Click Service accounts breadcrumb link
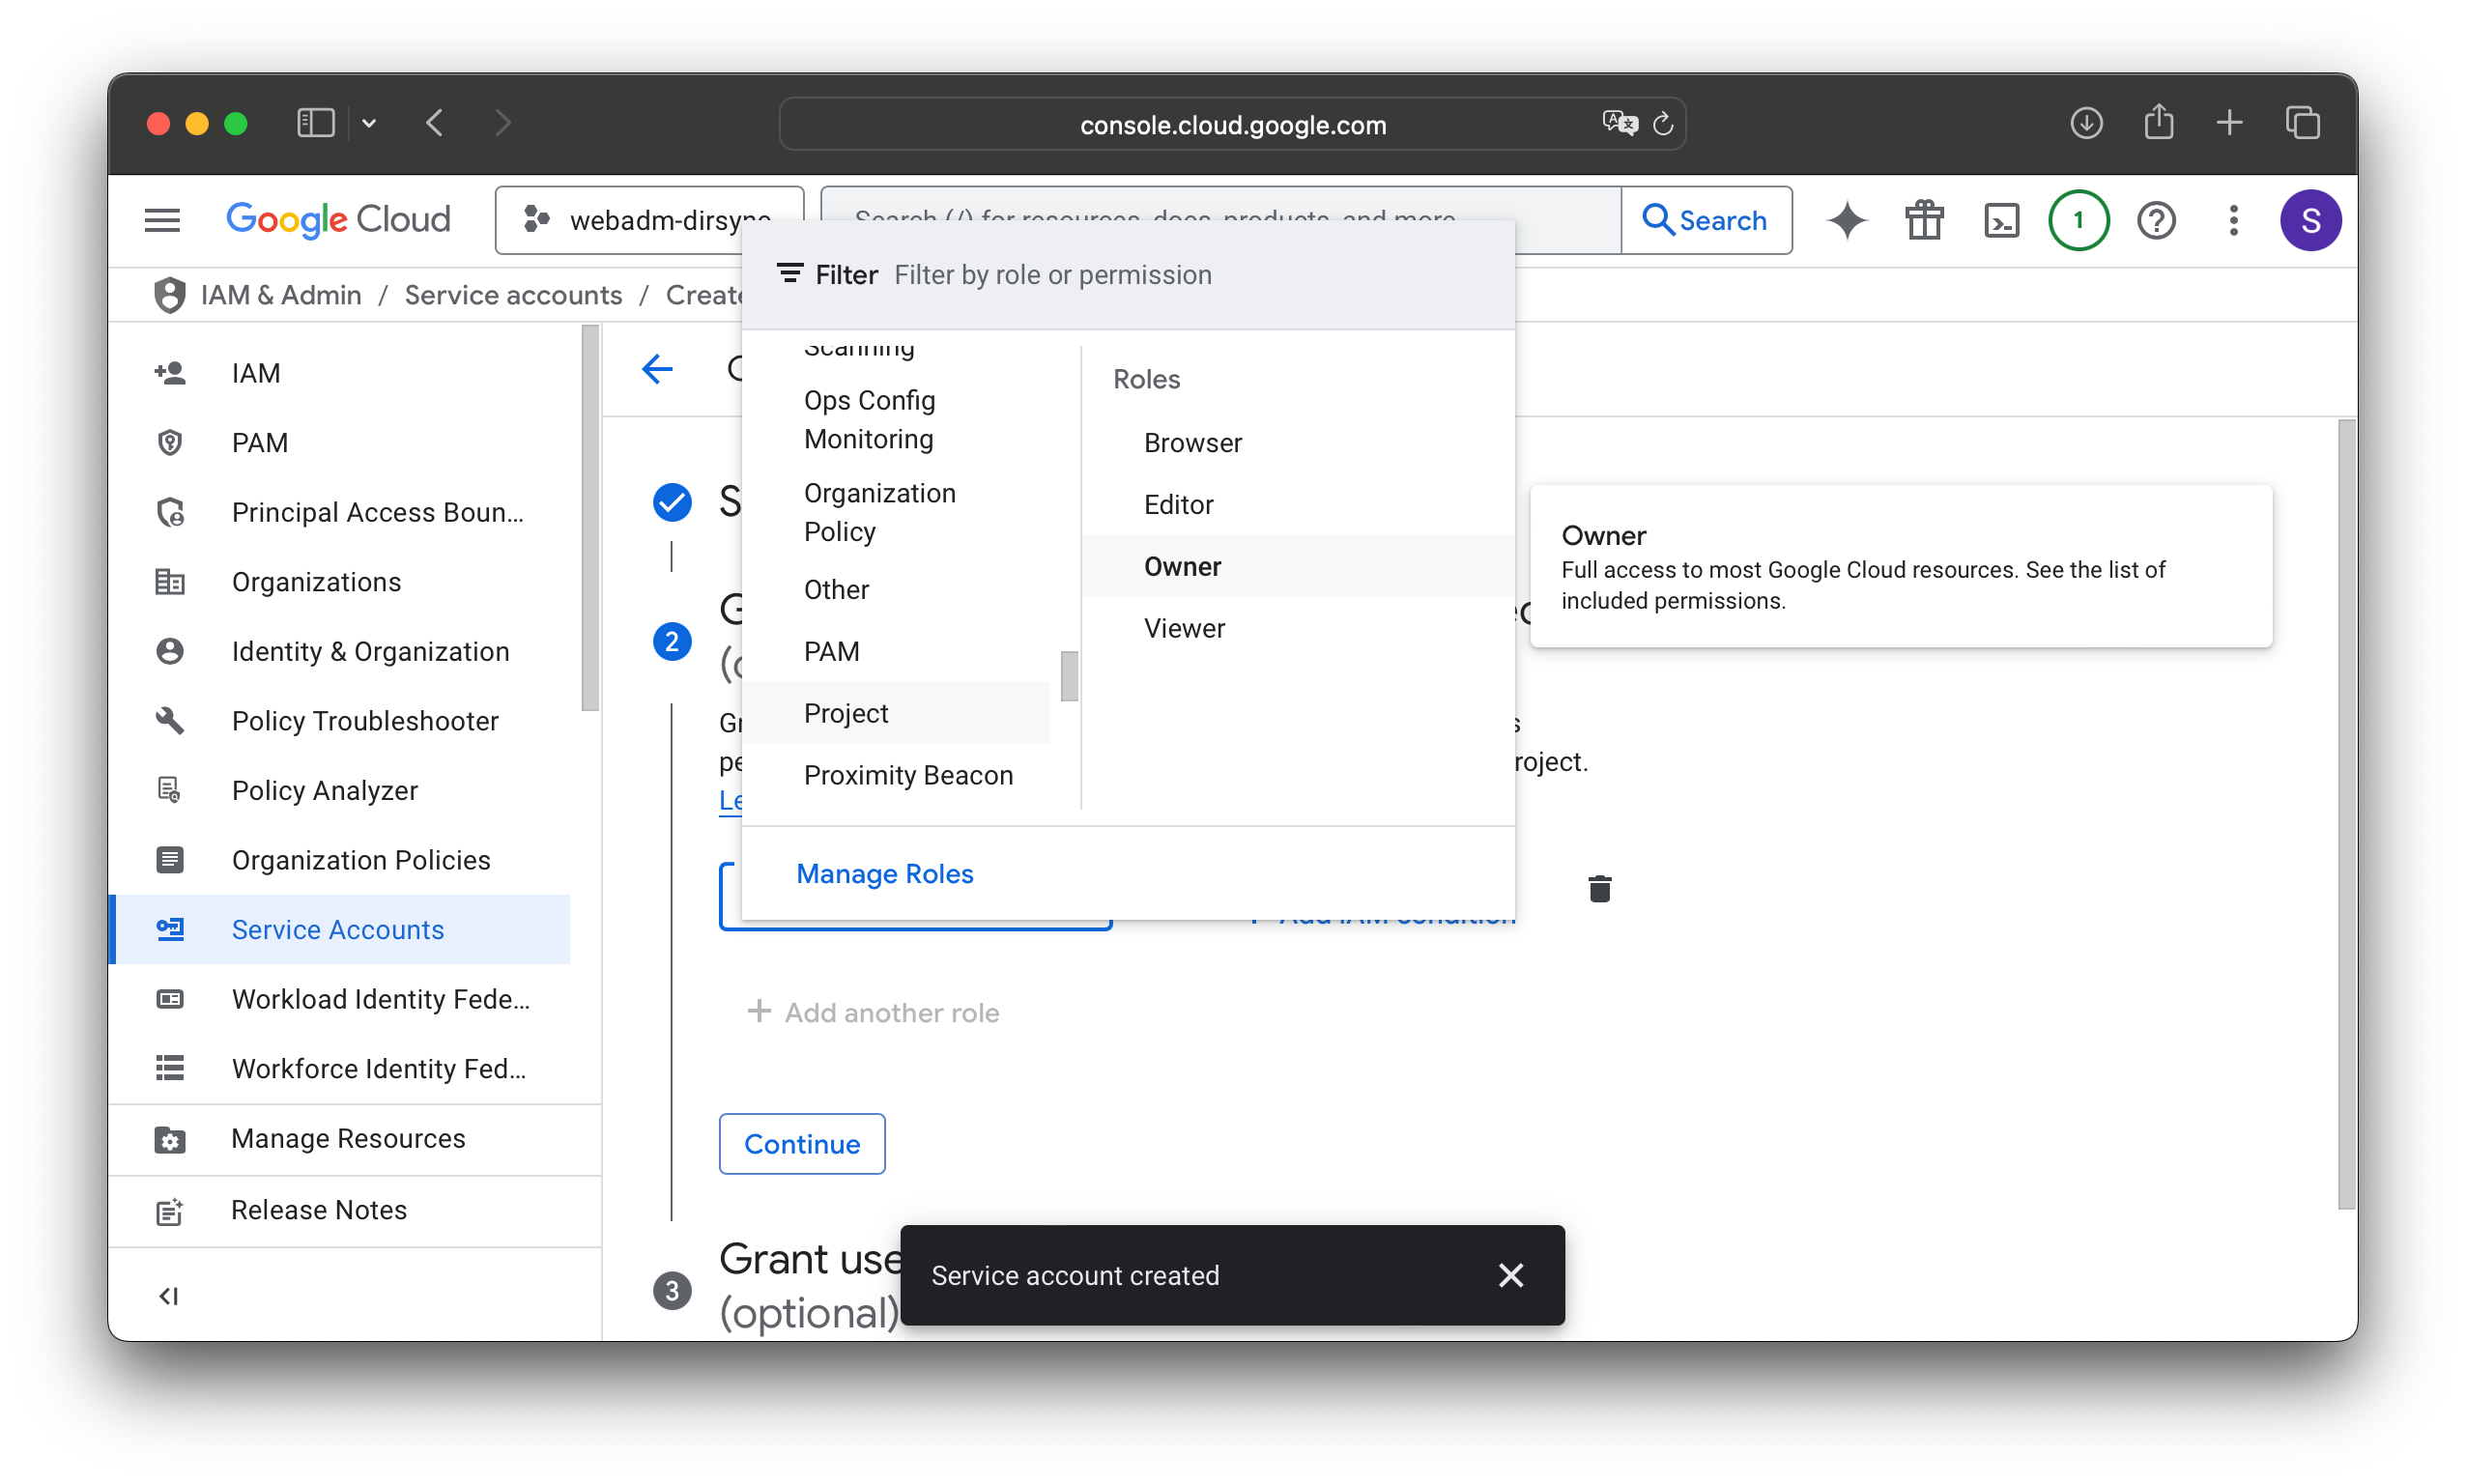The width and height of the screenshot is (2466, 1484). point(513,295)
